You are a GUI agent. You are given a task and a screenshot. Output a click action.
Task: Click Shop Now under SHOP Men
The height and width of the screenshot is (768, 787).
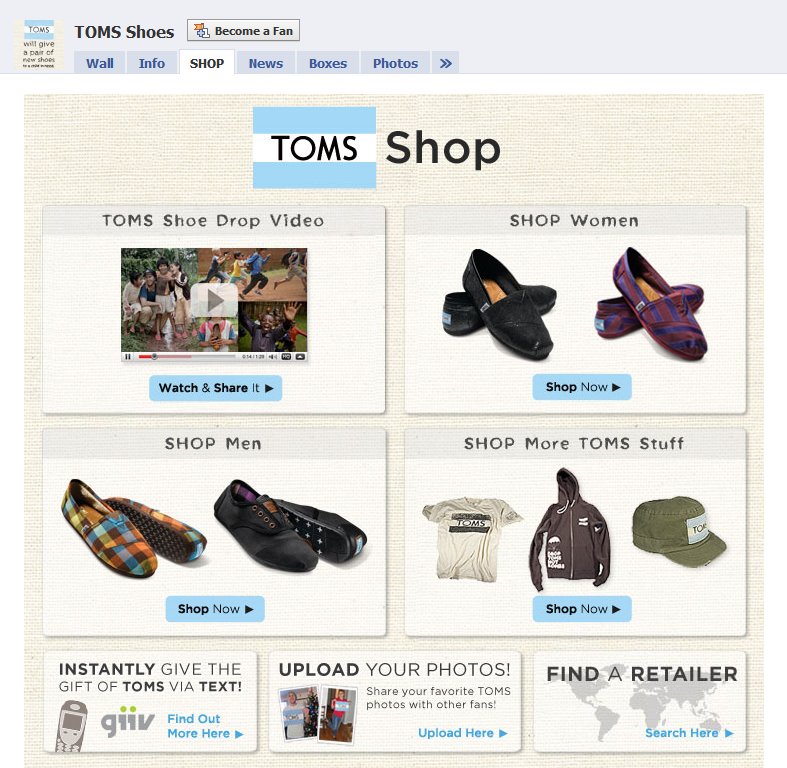pos(215,609)
